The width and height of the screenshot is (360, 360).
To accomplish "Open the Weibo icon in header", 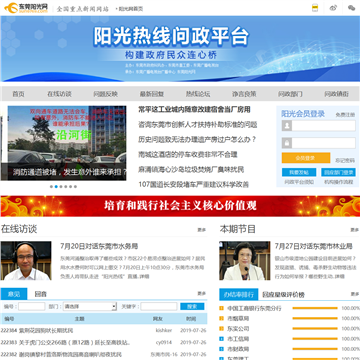I will point(333,8).
